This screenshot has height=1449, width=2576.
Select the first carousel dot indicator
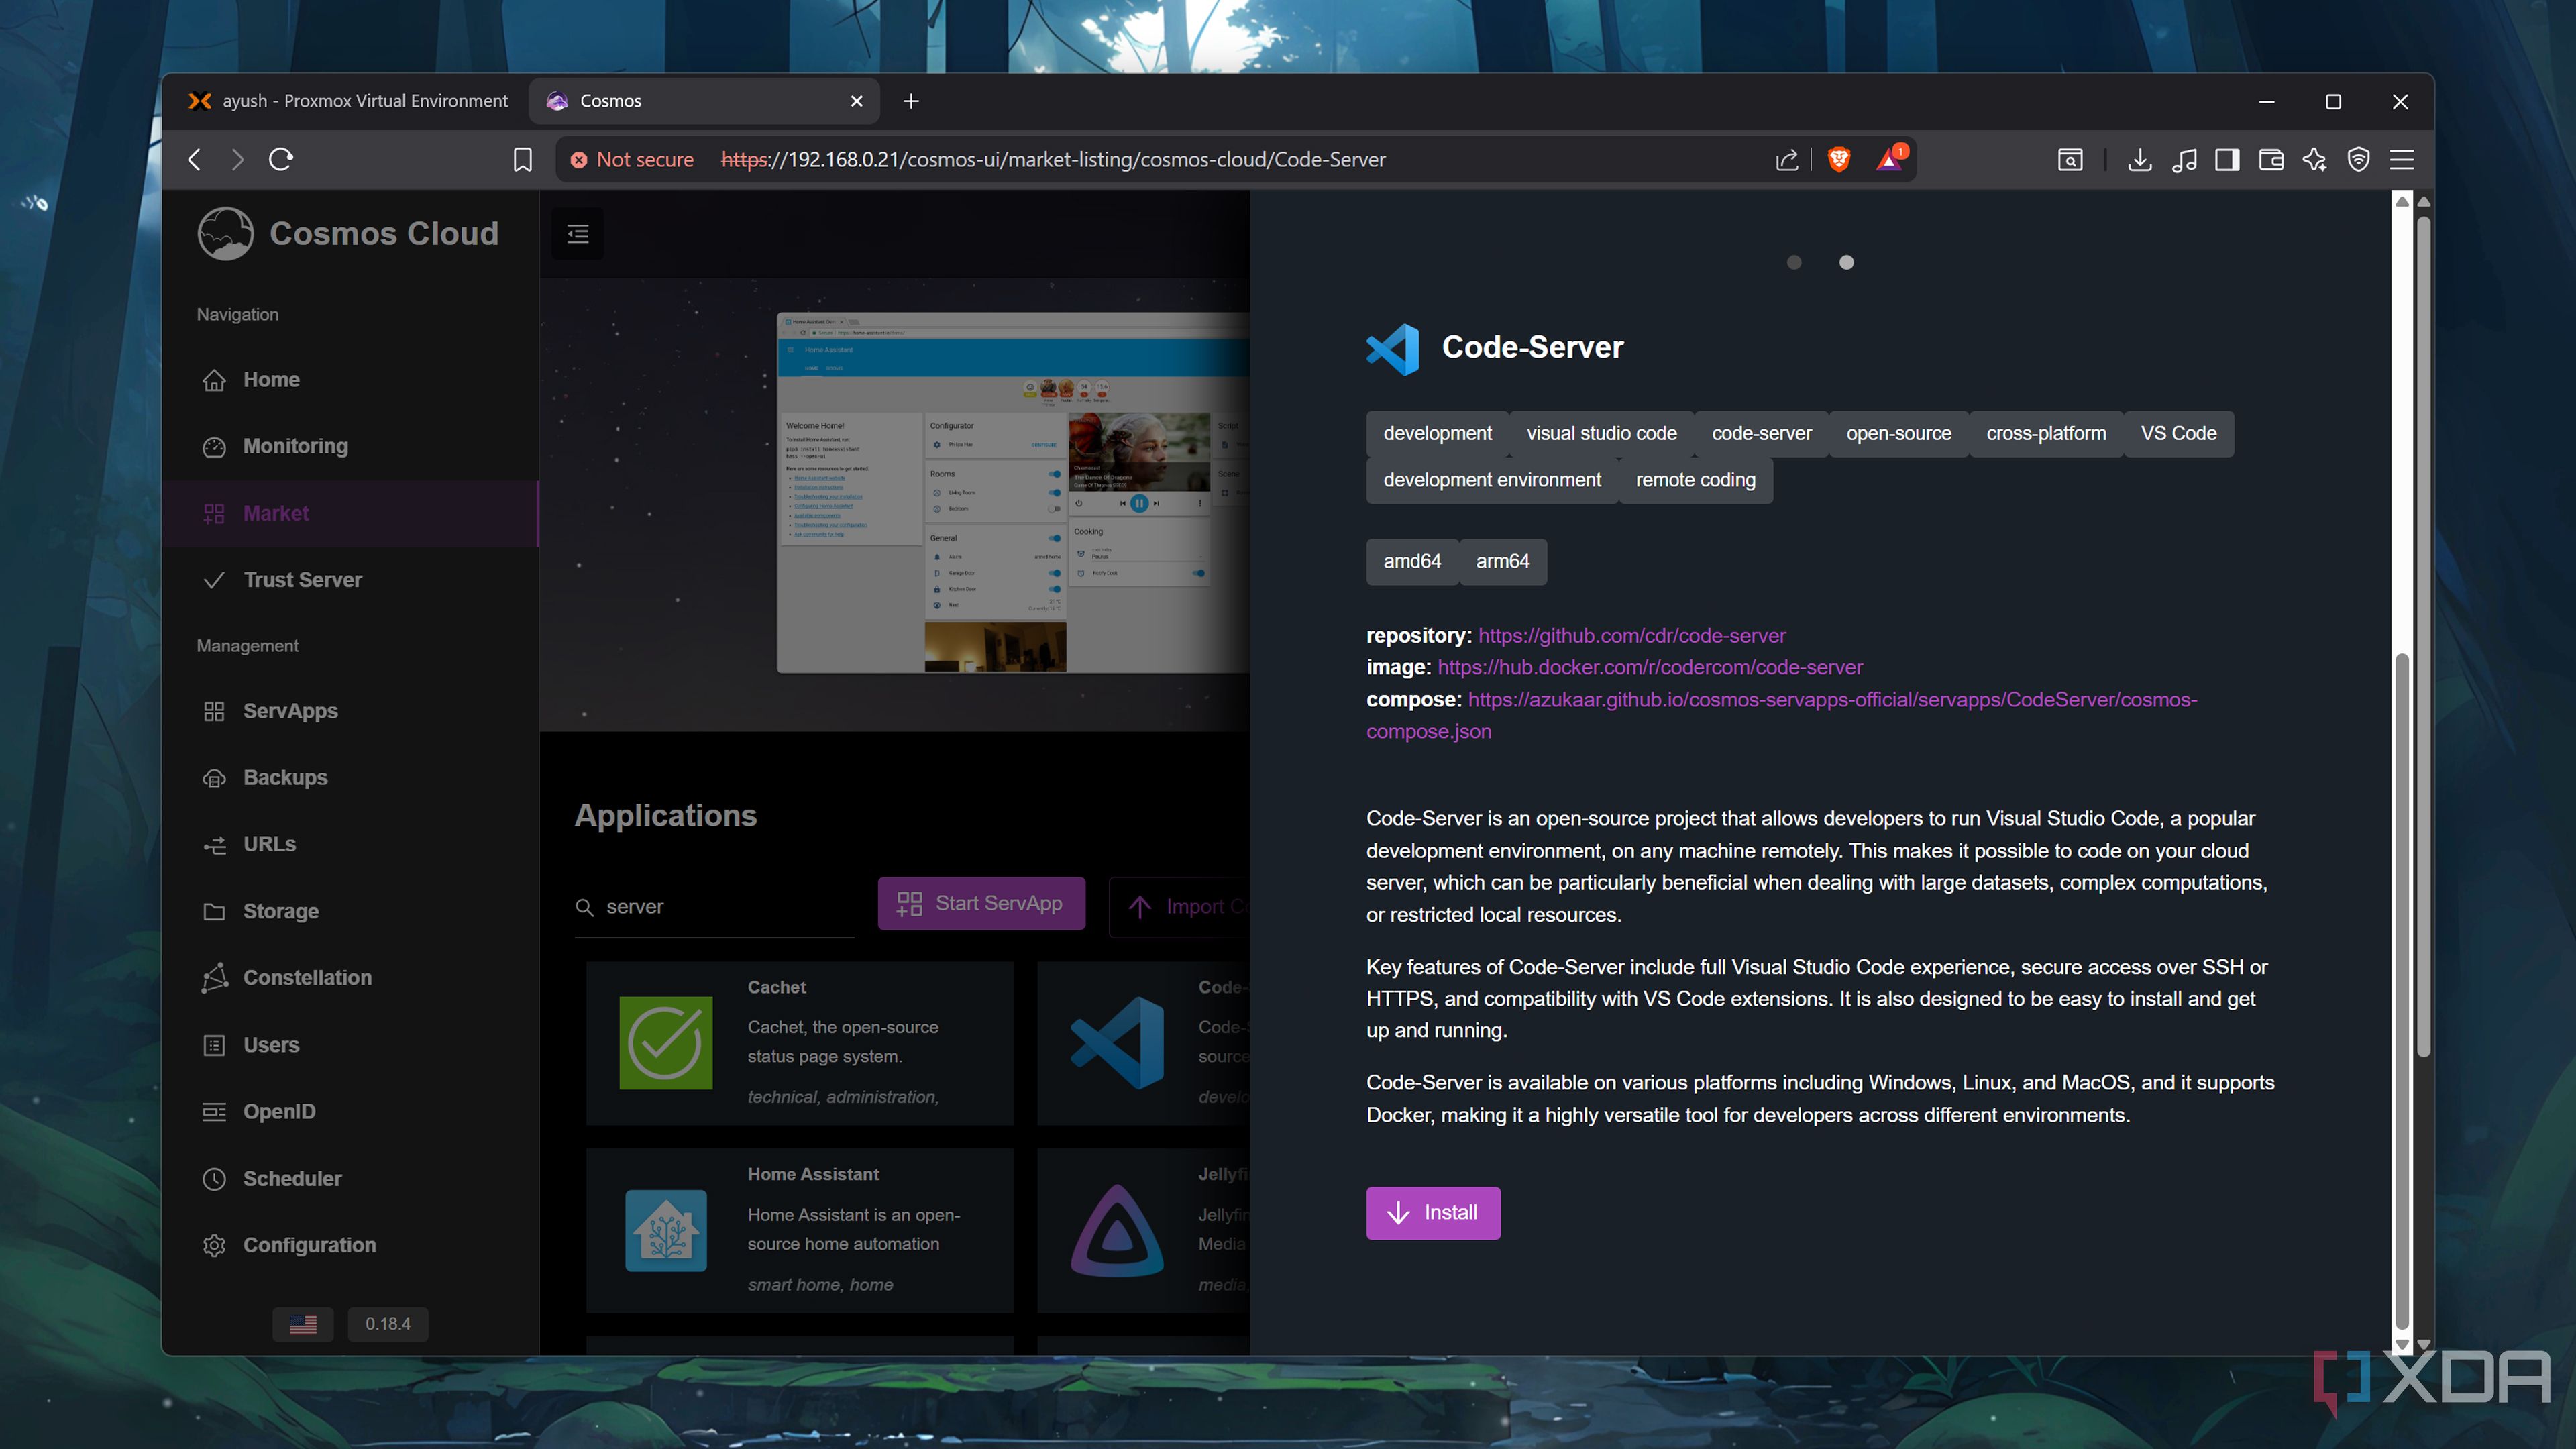point(1794,262)
